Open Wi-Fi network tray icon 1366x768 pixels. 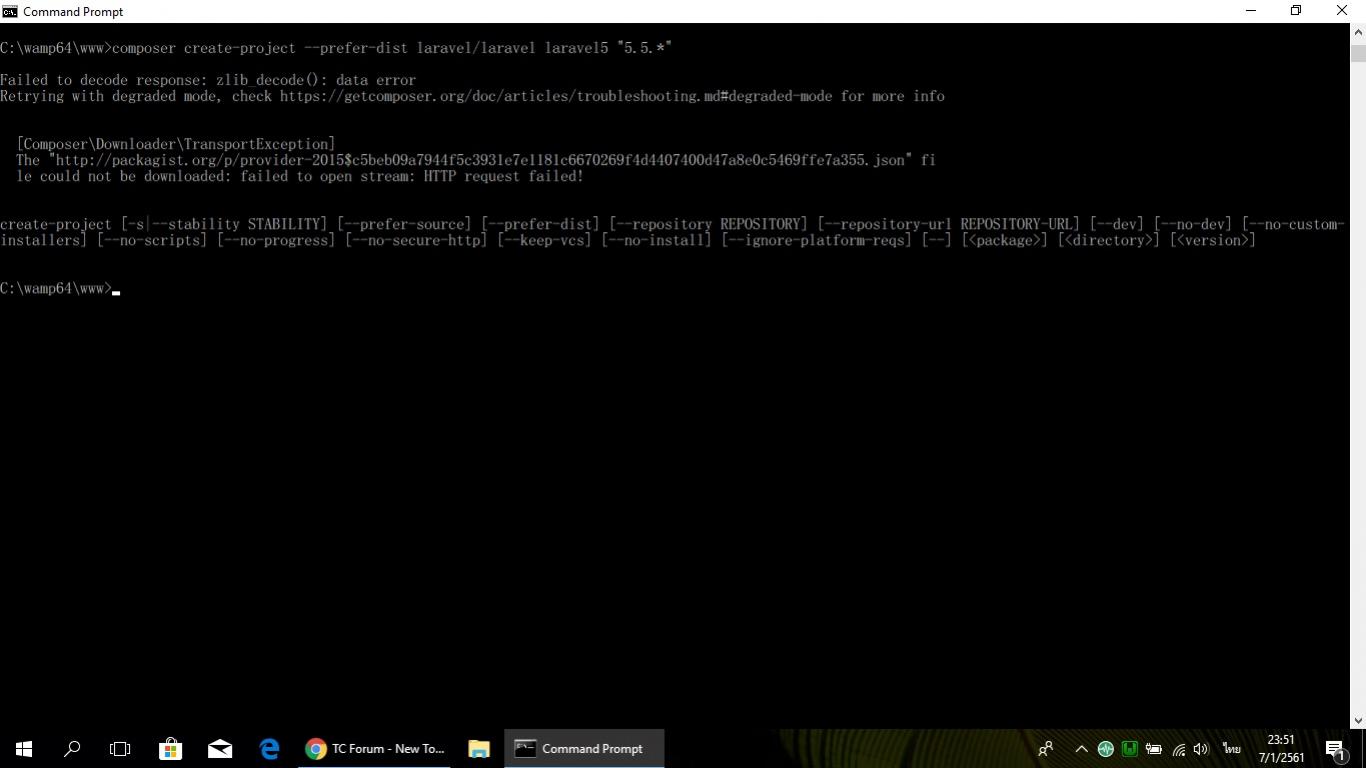click(x=1178, y=748)
